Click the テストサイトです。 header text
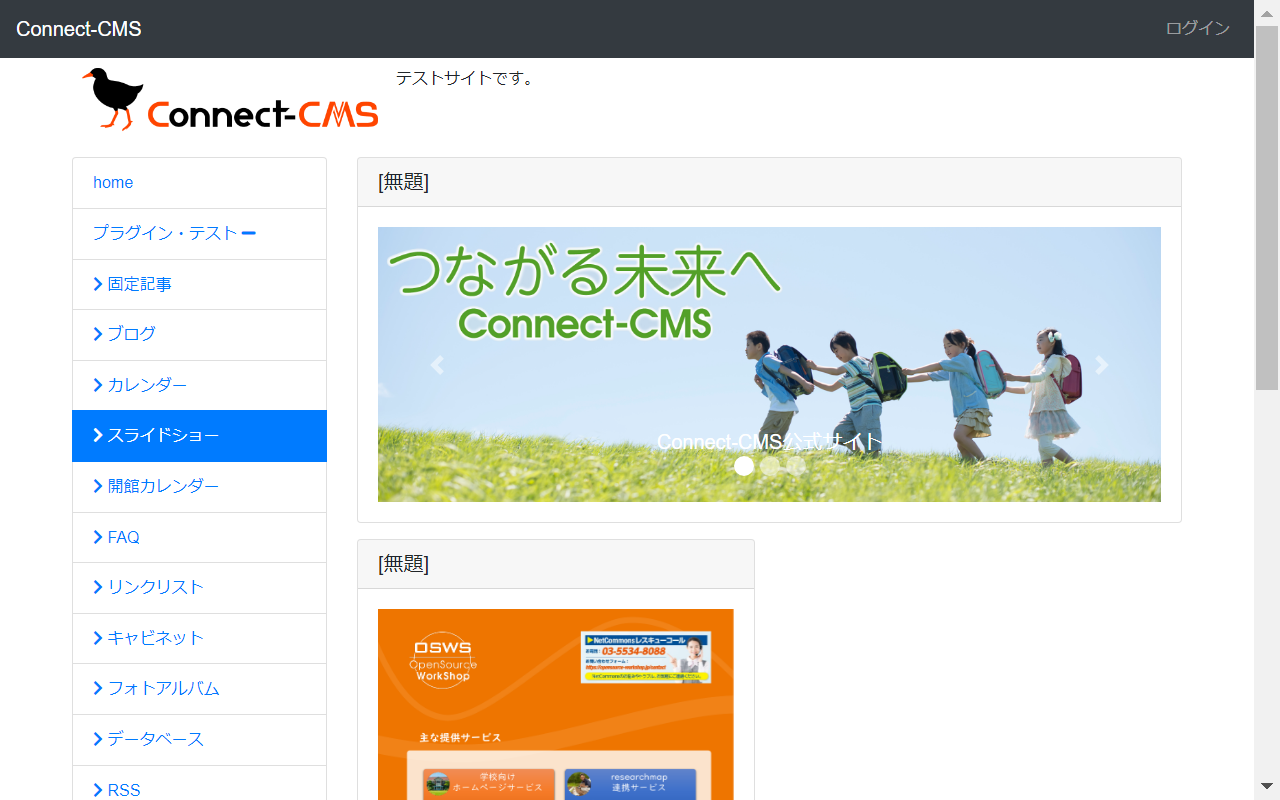 pyautogui.click(x=465, y=78)
